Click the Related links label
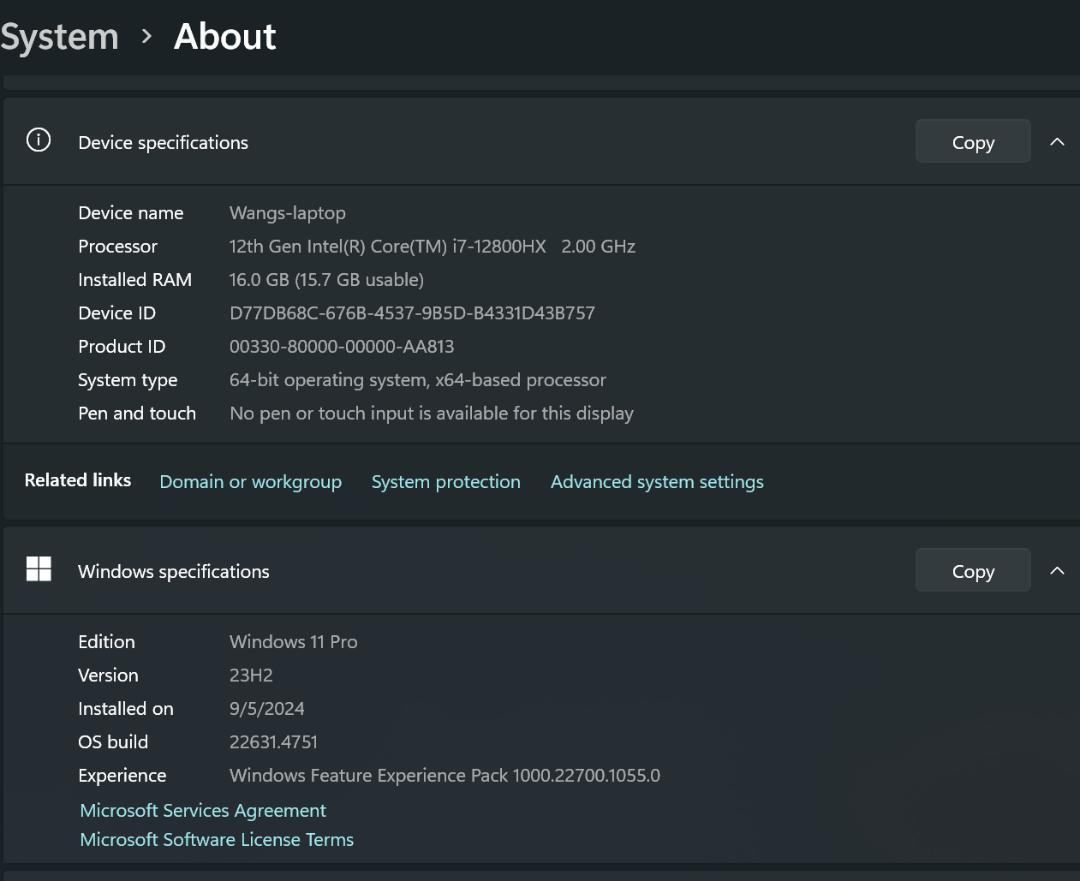Viewport: 1080px width, 881px height. pos(78,480)
